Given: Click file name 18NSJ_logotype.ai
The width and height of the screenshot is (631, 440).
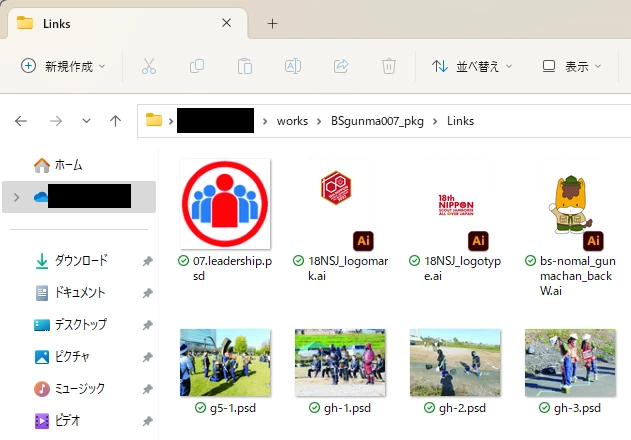Looking at the screenshot, I should pos(462,269).
